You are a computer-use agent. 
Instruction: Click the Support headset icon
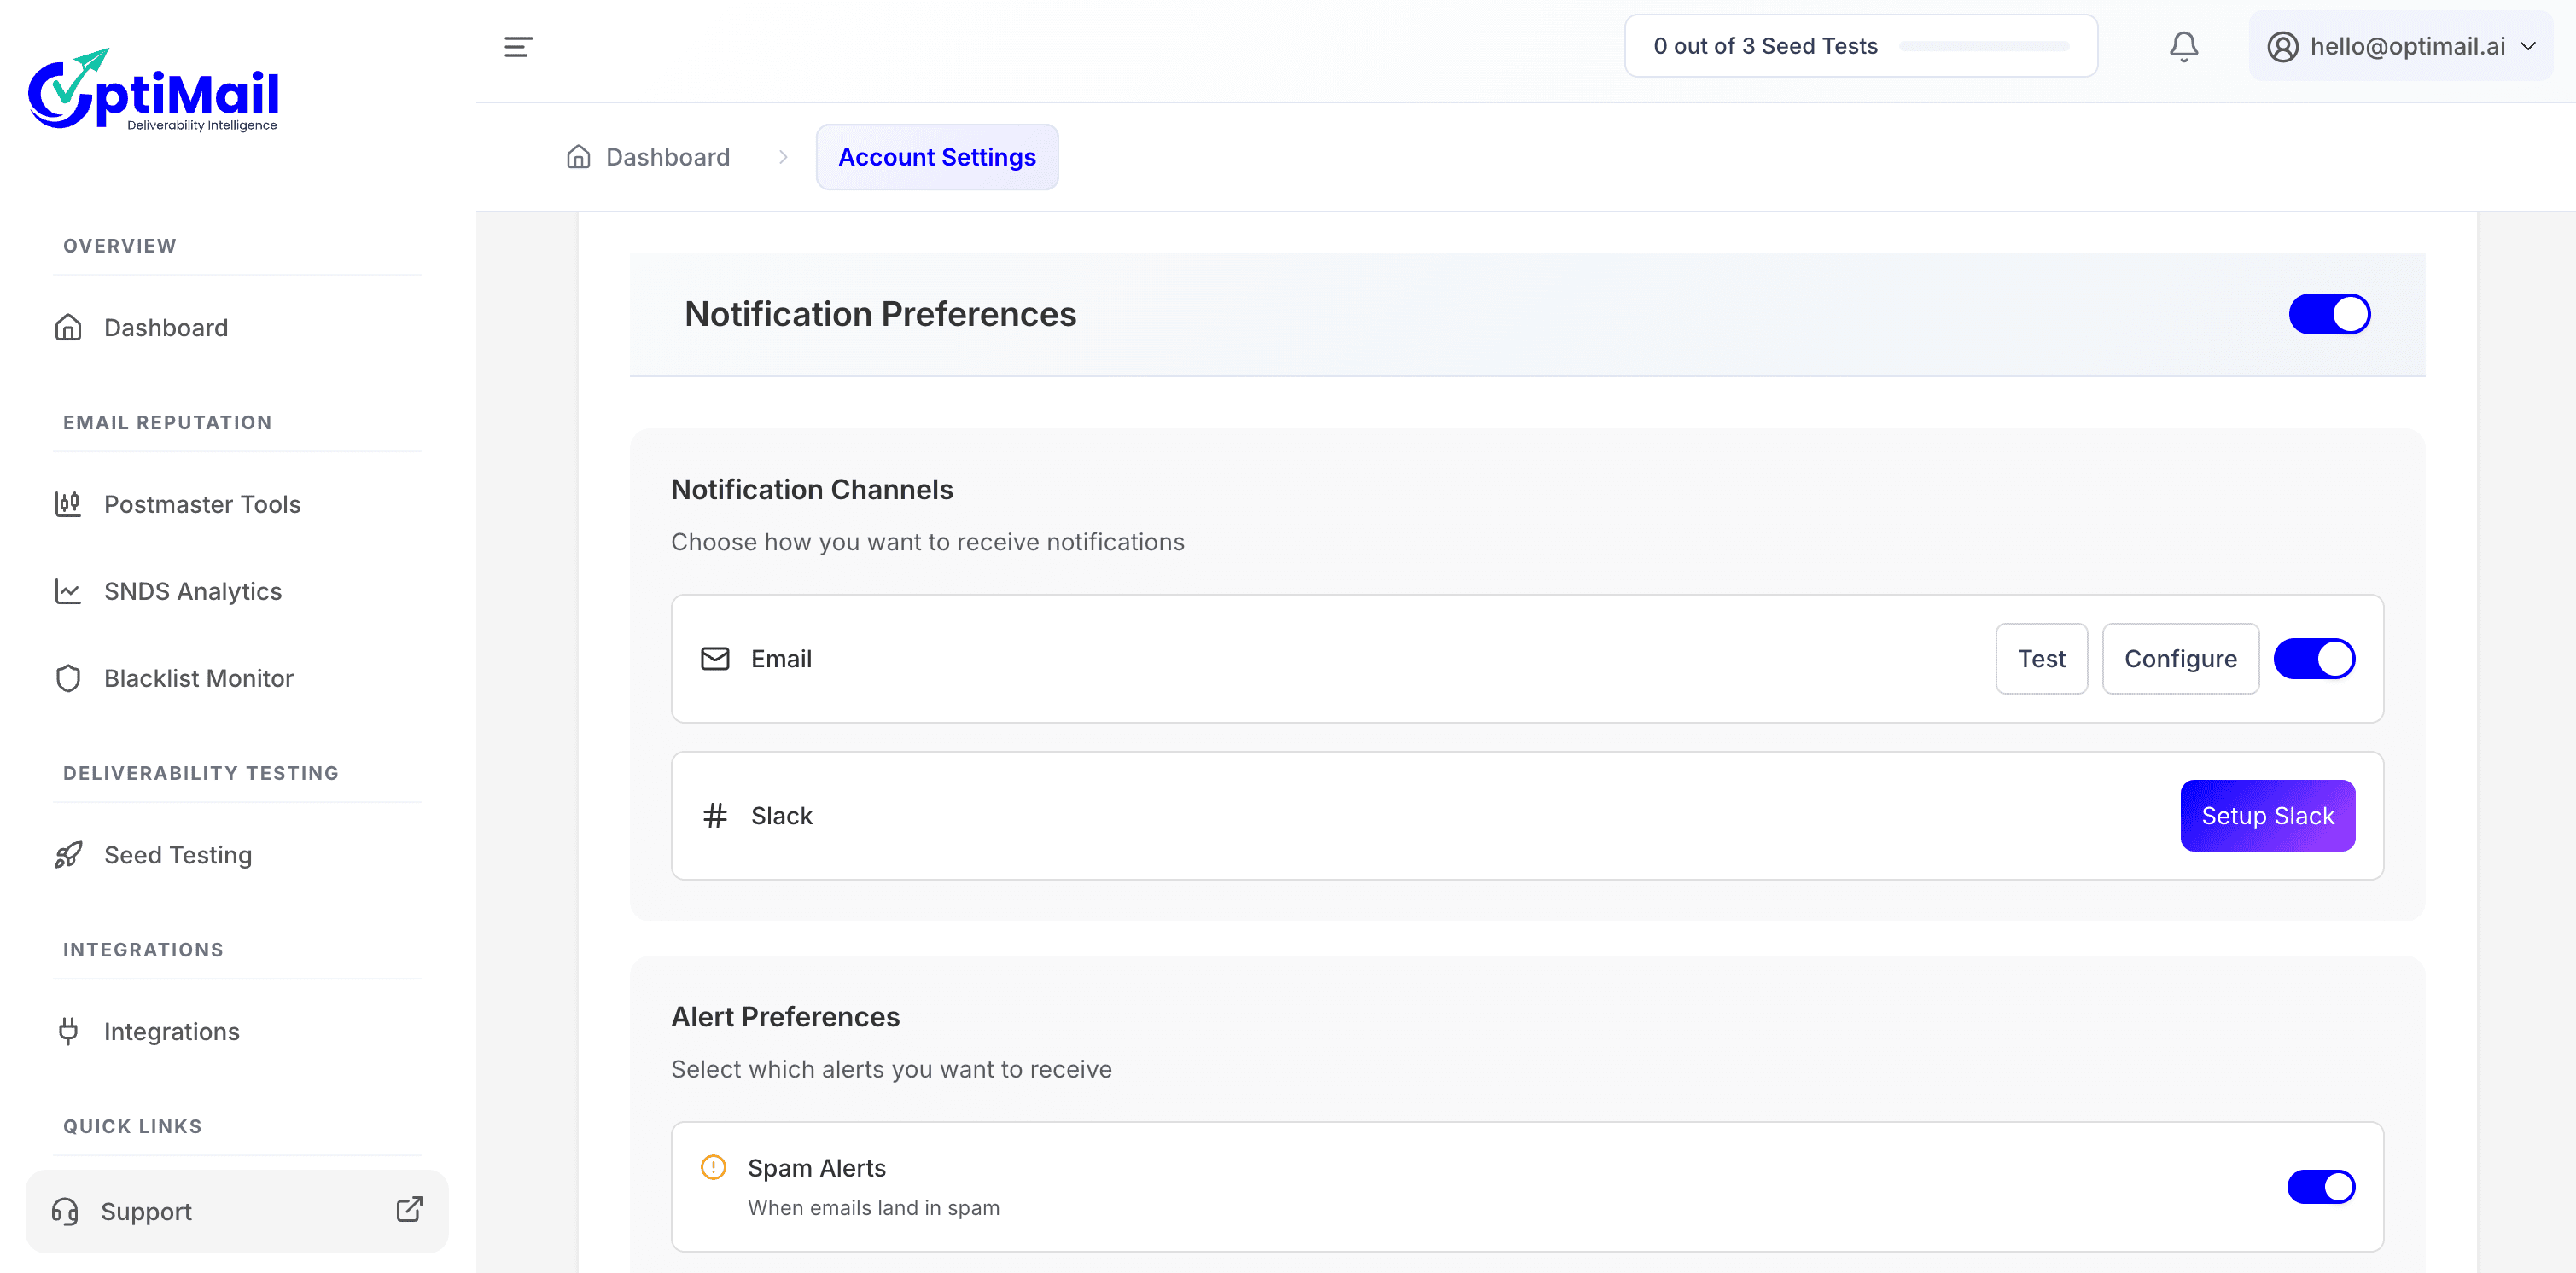coord(67,1211)
